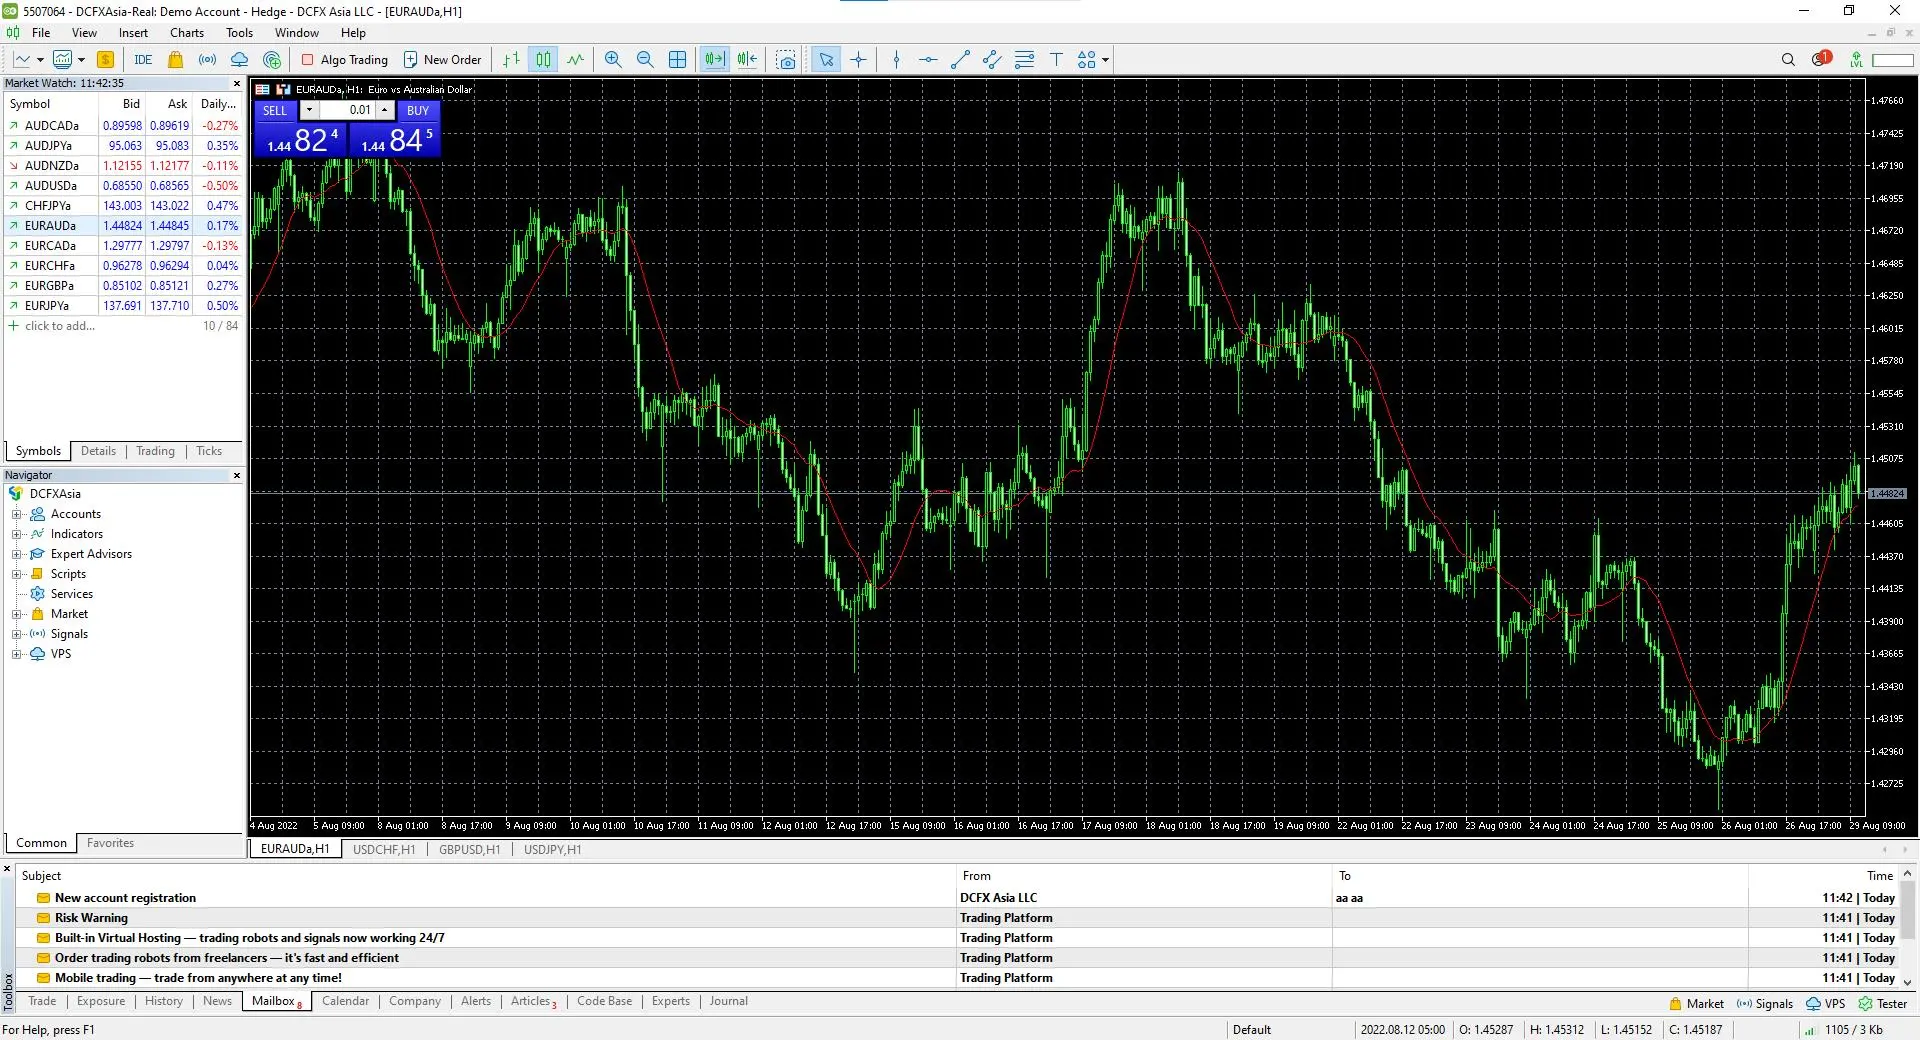
Task: Open the one-click panel dropdown arrow
Action: click(x=309, y=110)
